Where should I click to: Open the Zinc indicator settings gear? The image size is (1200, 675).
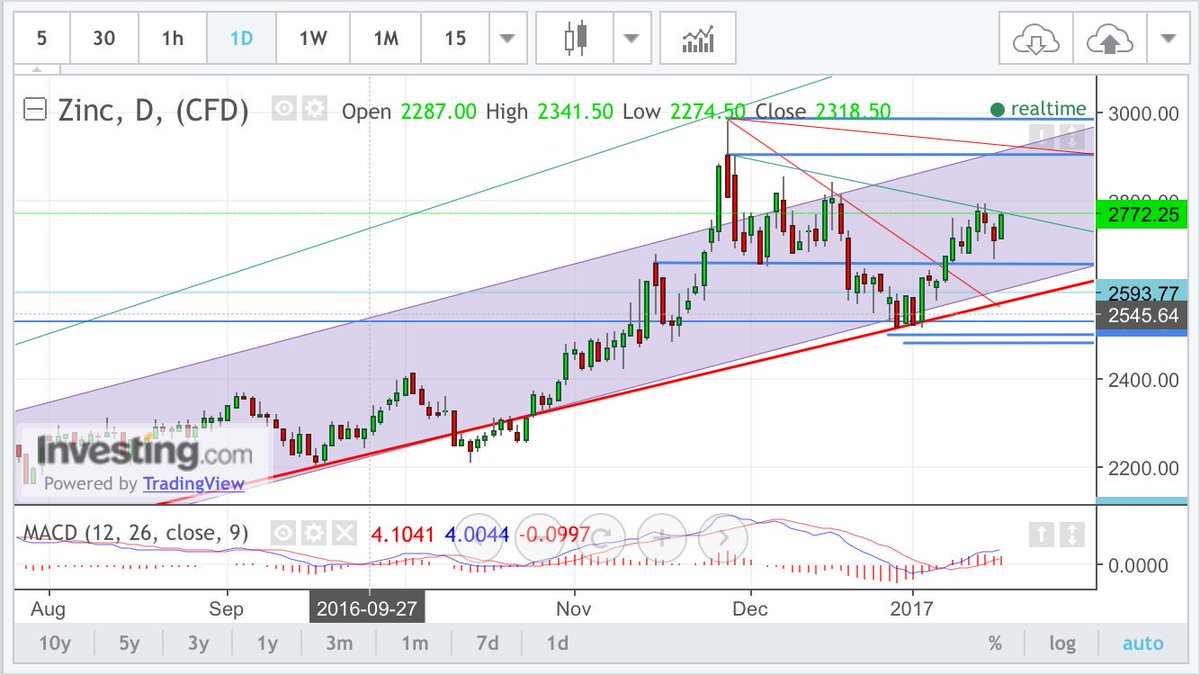click(313, 110)
